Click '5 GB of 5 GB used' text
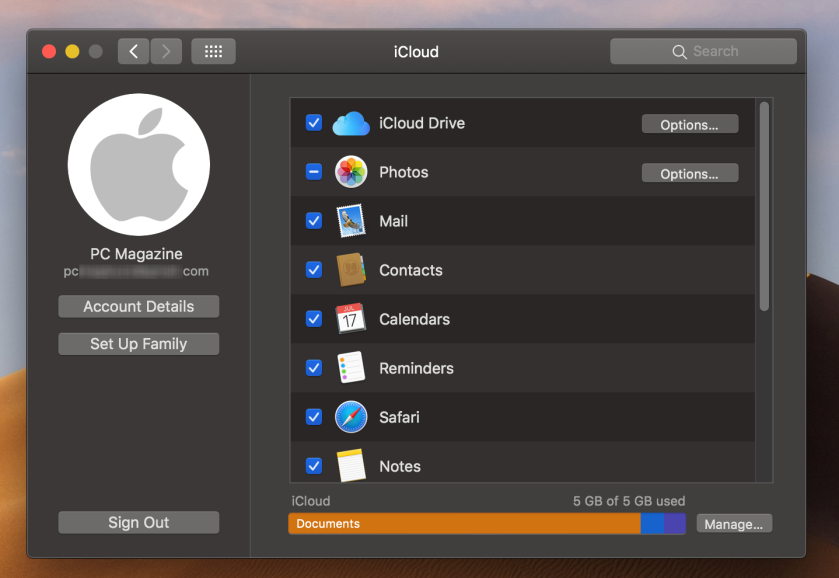This screenshot has width=839, height=578. [x=629, y=501]
